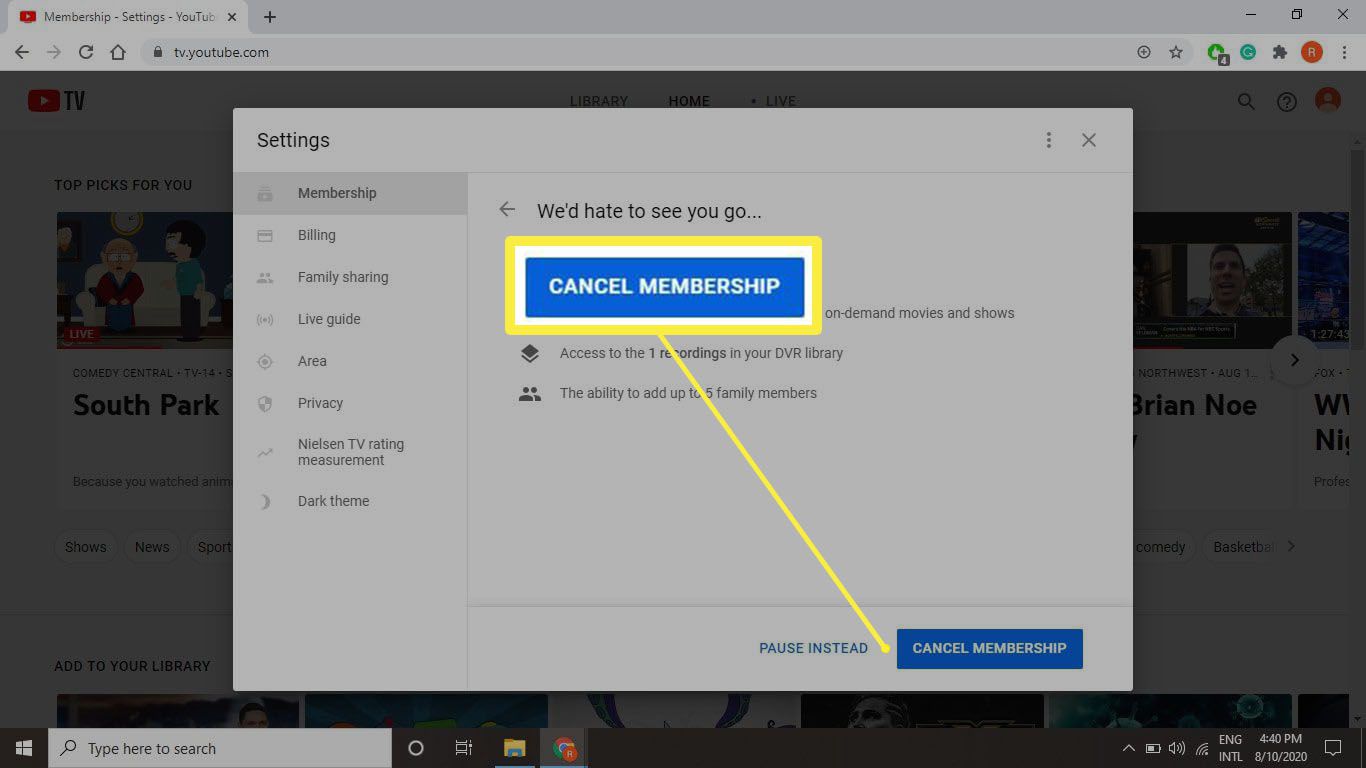Open File Explorer from taskbar

[x=514, y=748]
